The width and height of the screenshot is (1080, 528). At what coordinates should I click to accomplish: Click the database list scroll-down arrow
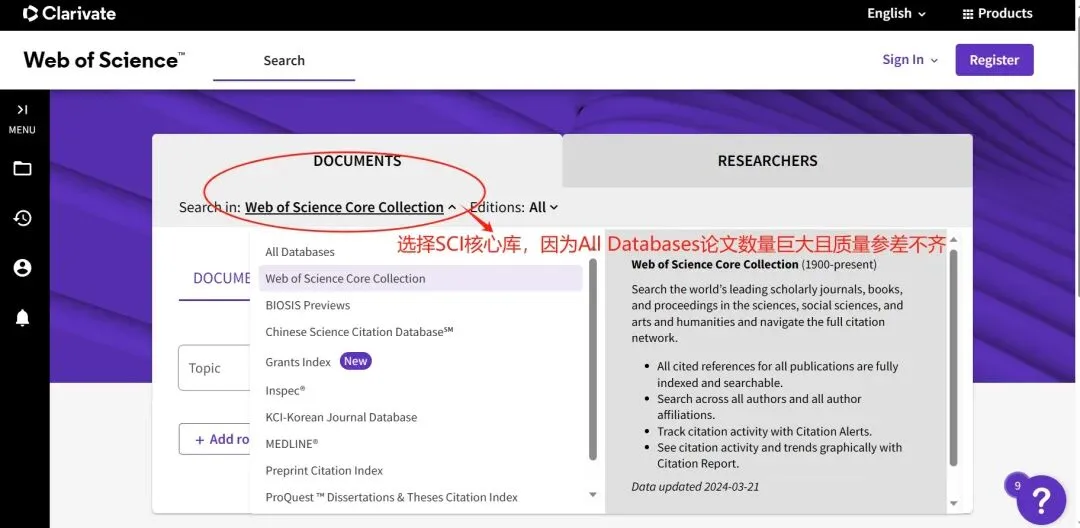592,495
